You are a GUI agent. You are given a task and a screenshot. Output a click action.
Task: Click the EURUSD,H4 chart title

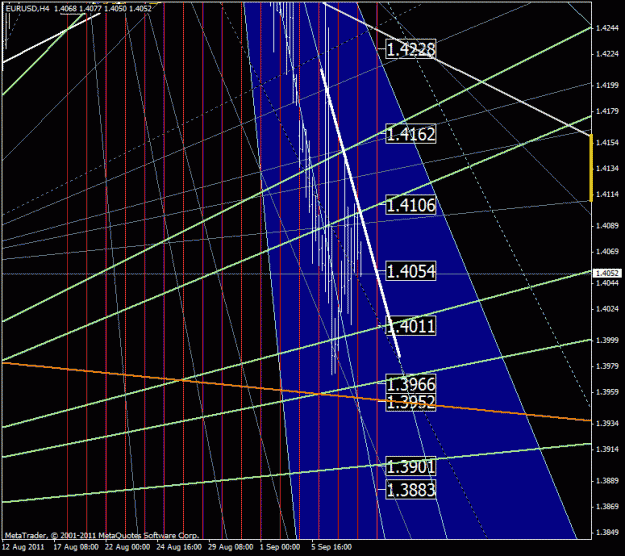(x=28, y=8)
